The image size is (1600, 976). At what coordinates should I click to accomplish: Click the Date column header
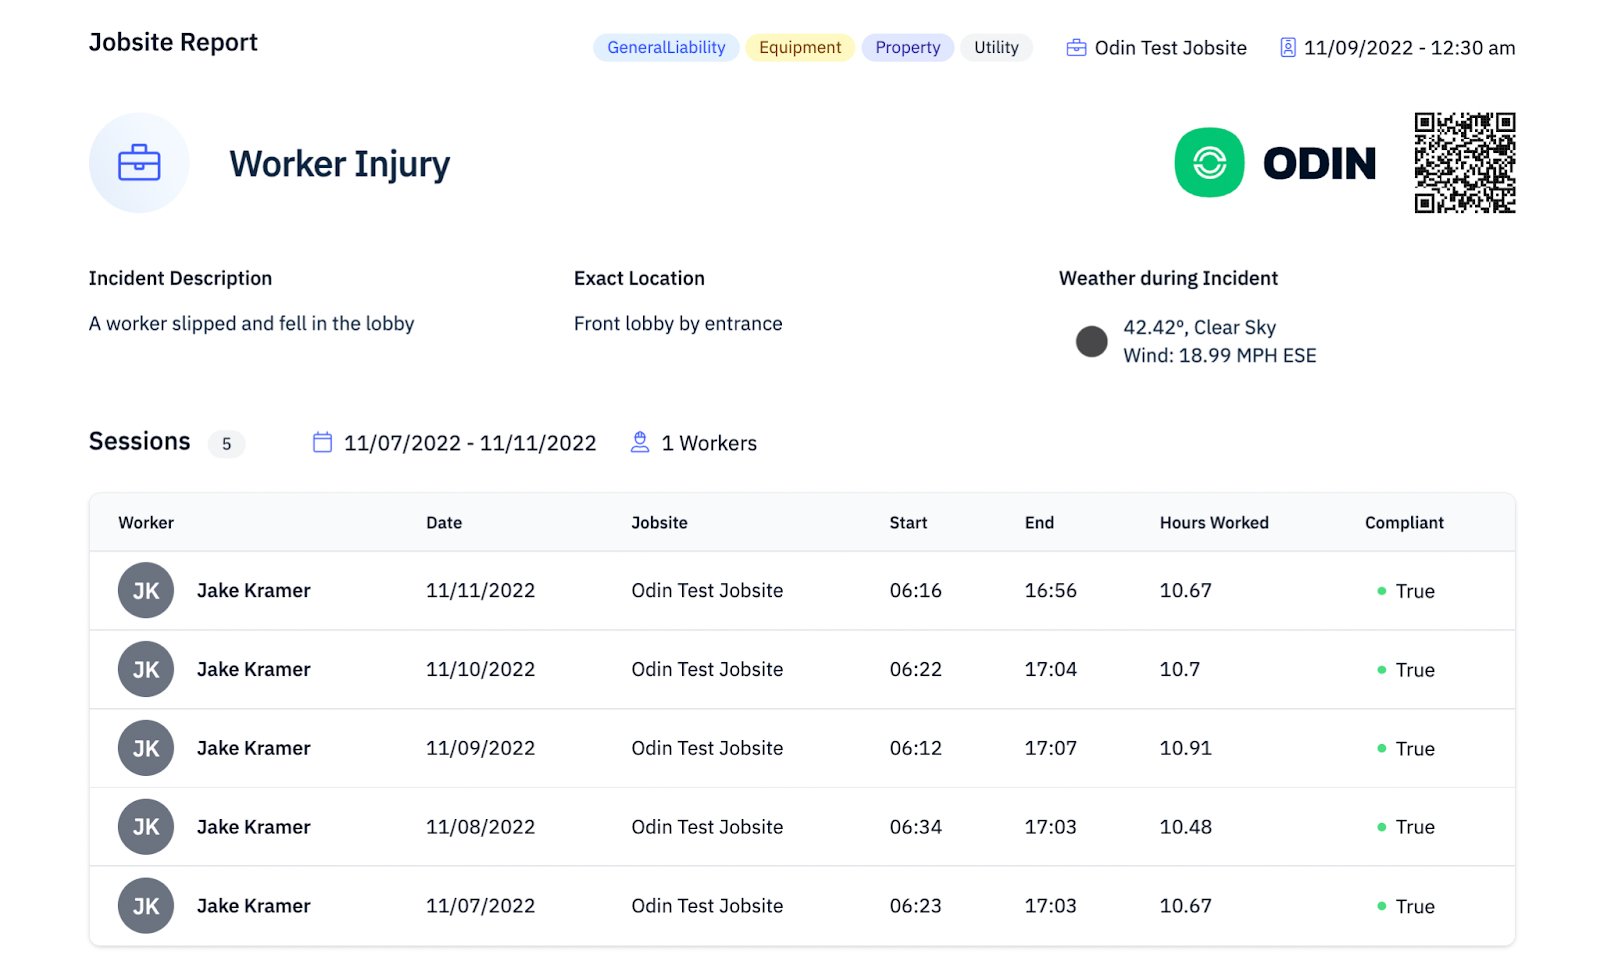(x=444, y=522)
